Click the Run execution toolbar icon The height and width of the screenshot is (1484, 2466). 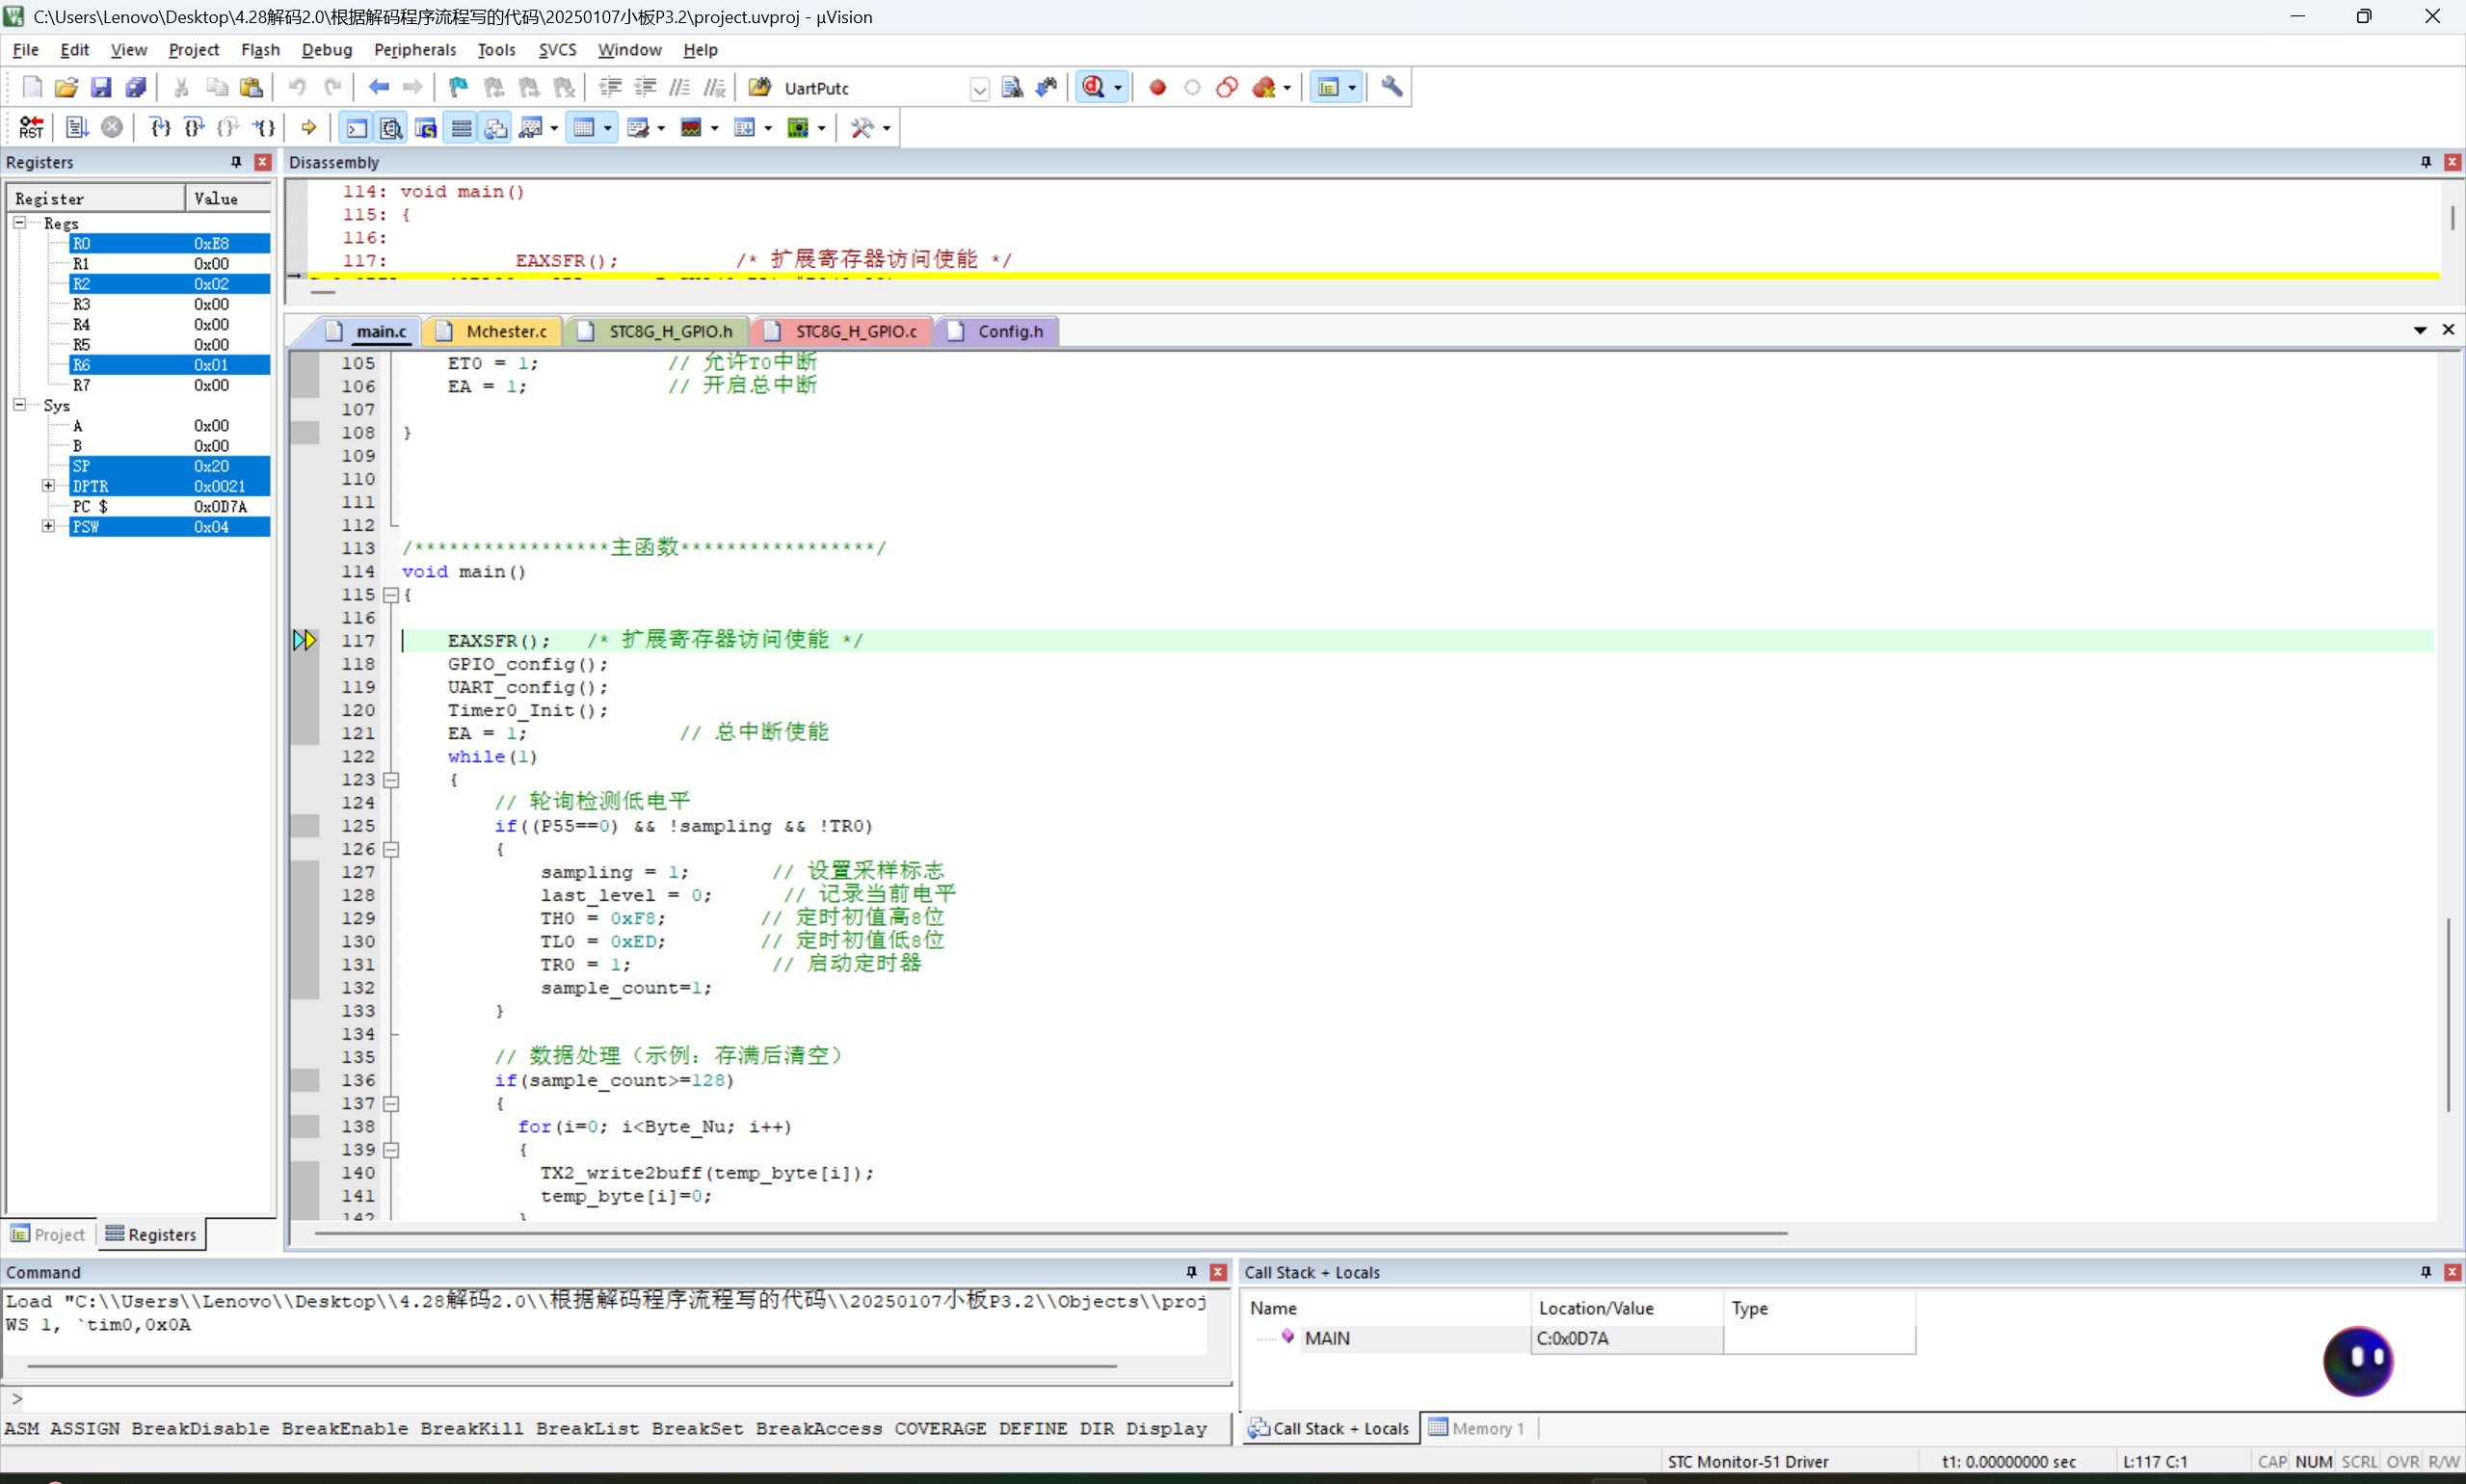77,127
